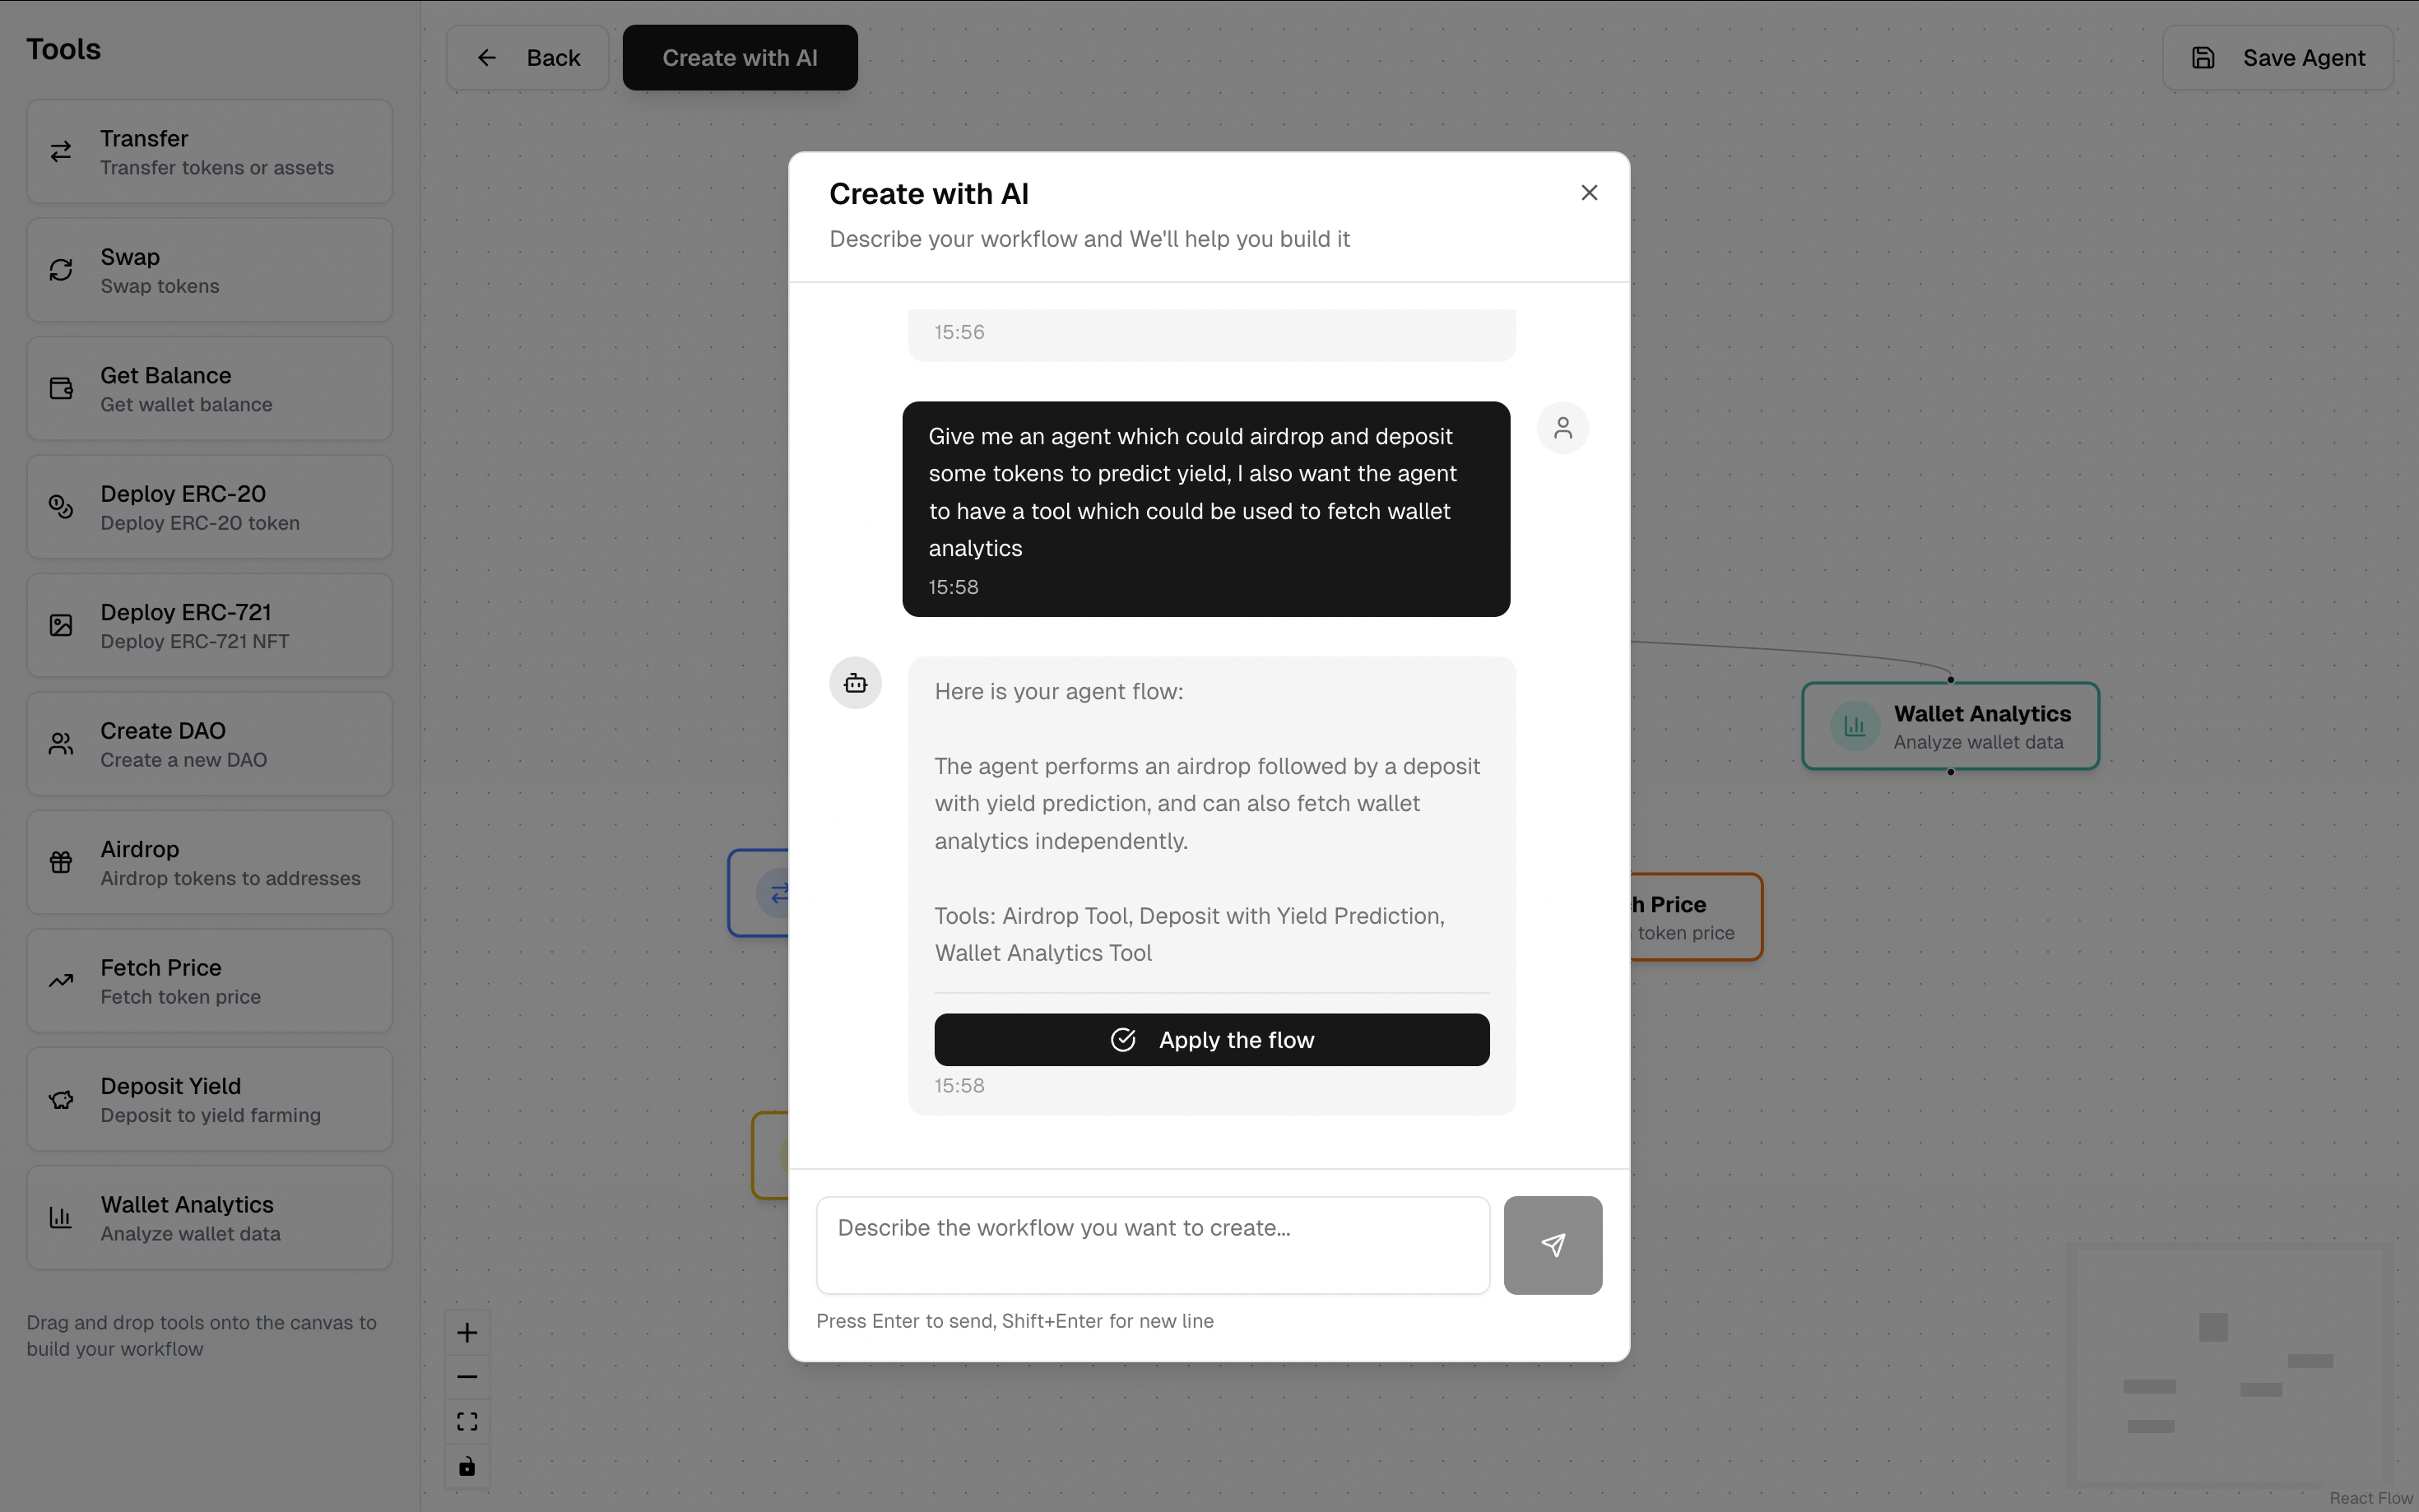
Task: Click the Save Agent button
Action: tap(2277, 58)
